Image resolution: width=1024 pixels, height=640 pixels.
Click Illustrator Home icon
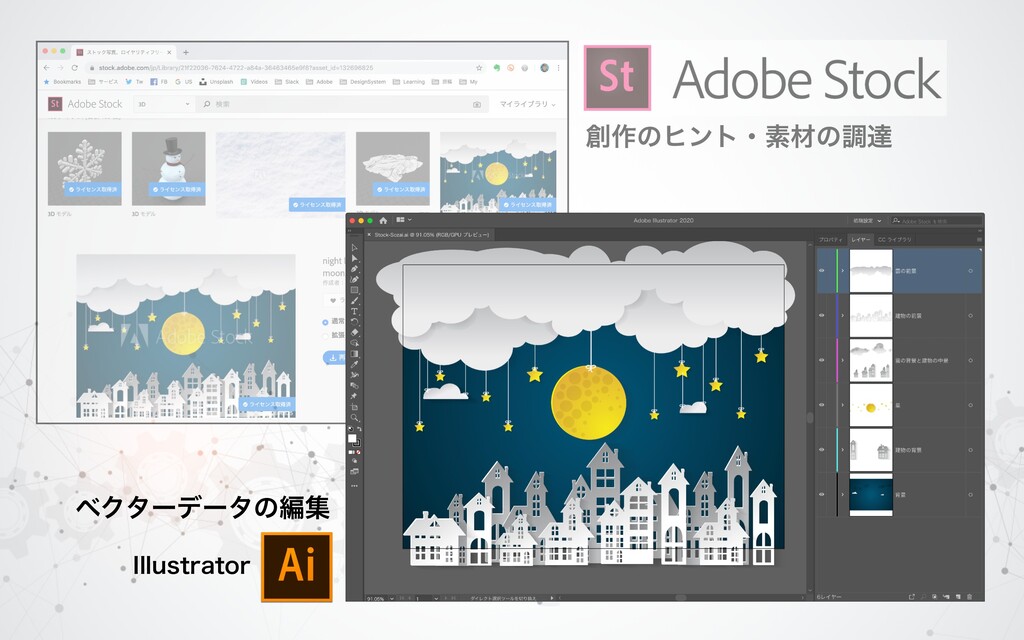pyautogui.click(x=383, y=221)
